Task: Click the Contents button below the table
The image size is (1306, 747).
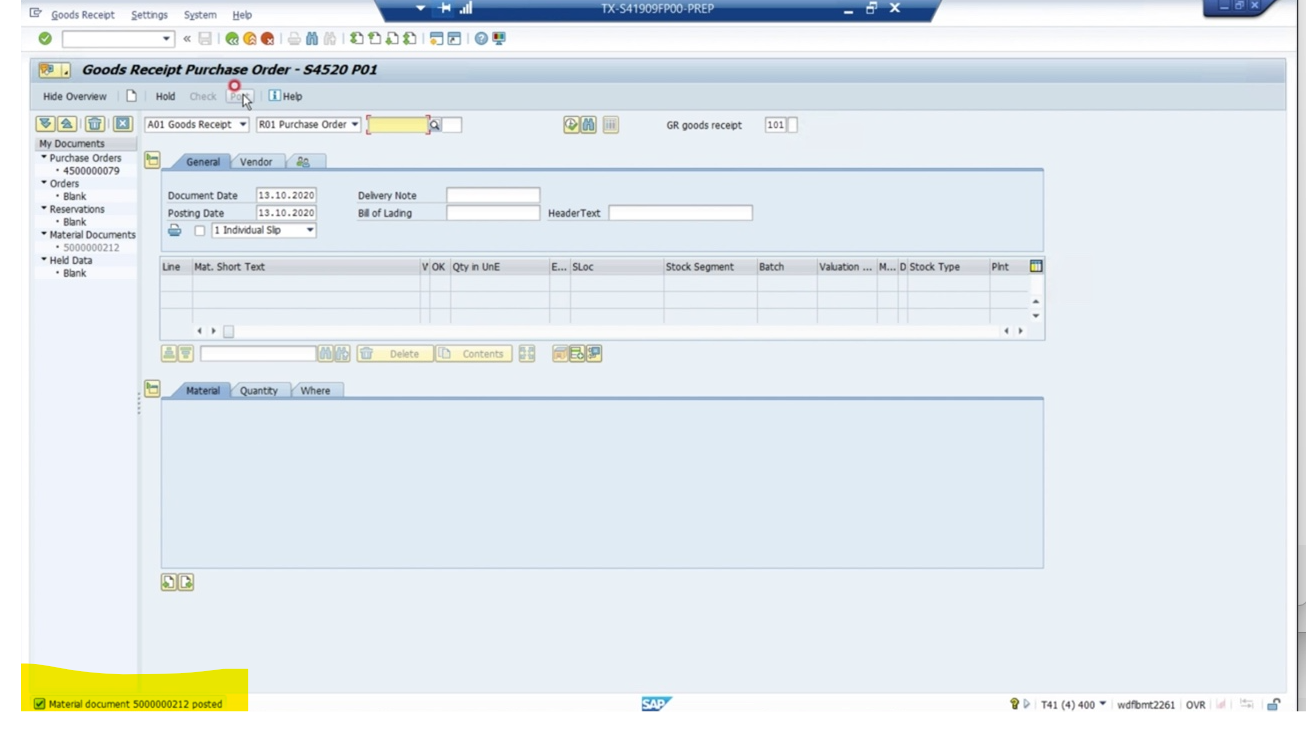Action: 474,354
